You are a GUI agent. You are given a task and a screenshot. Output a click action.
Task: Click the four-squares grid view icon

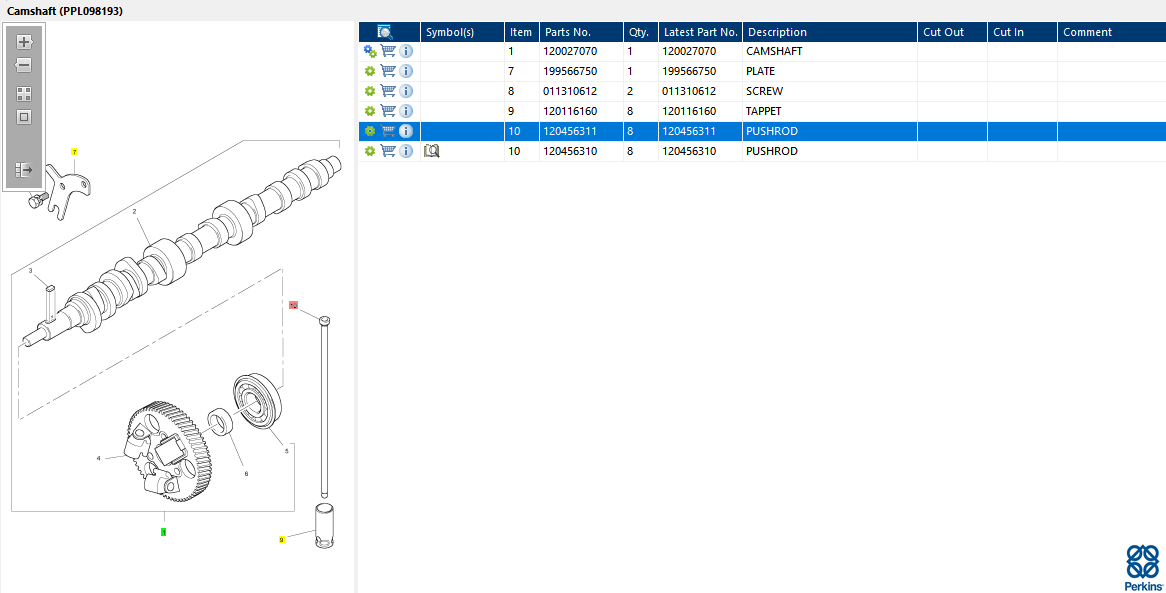tap(24, 94)
